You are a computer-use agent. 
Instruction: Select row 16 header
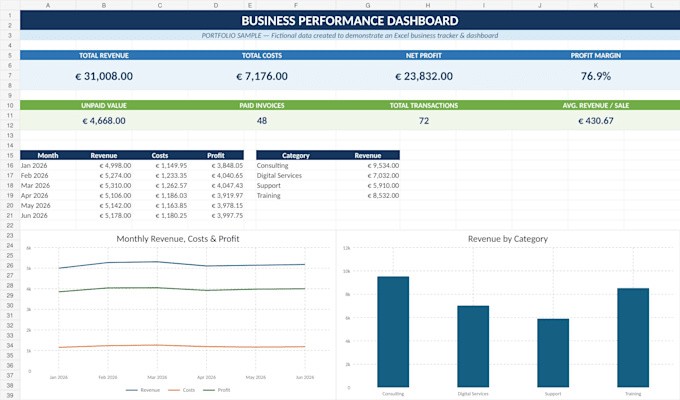tap(10, 166)
